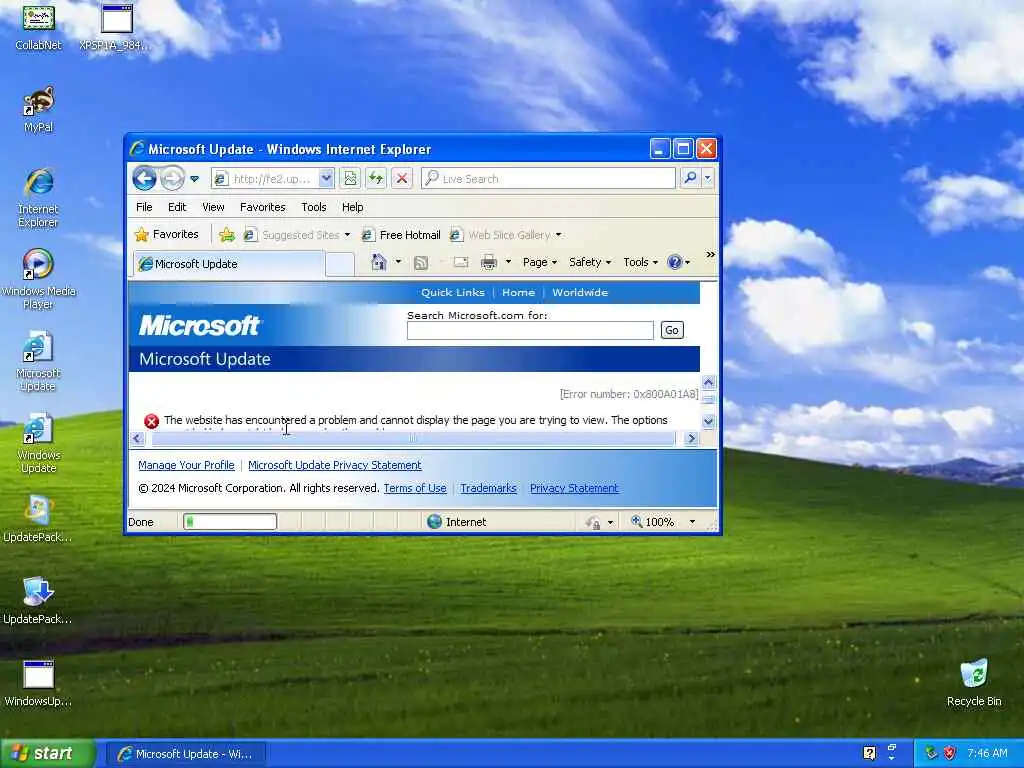Screen dimensions: 1024x768
Task: Open the View menu
Action: 213,207
